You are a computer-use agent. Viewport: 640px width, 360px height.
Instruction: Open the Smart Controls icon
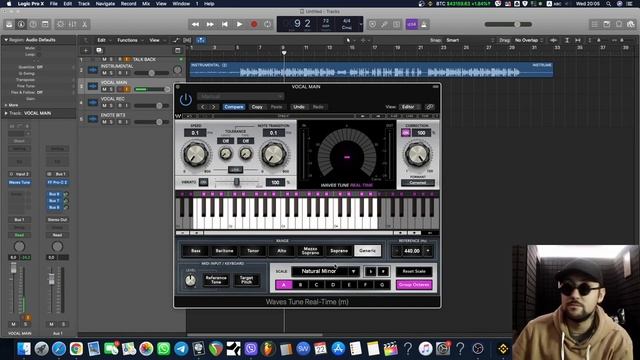coord(60,24)
